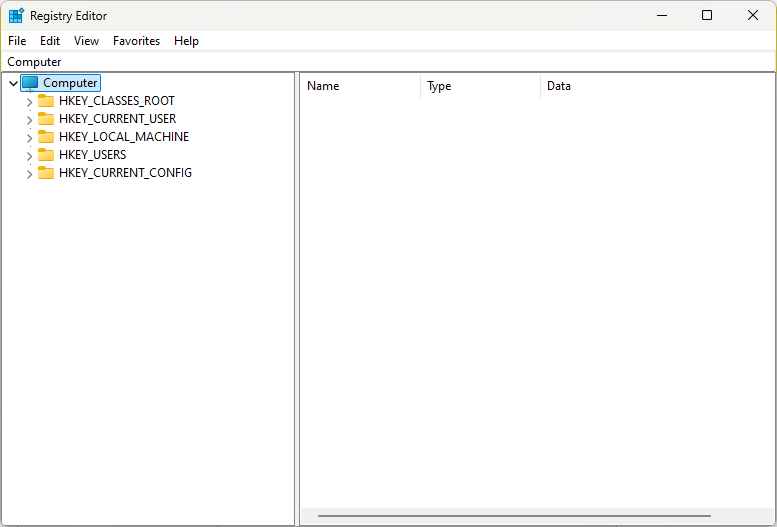
Task: Open the View menu
Action: pos(86,41)
